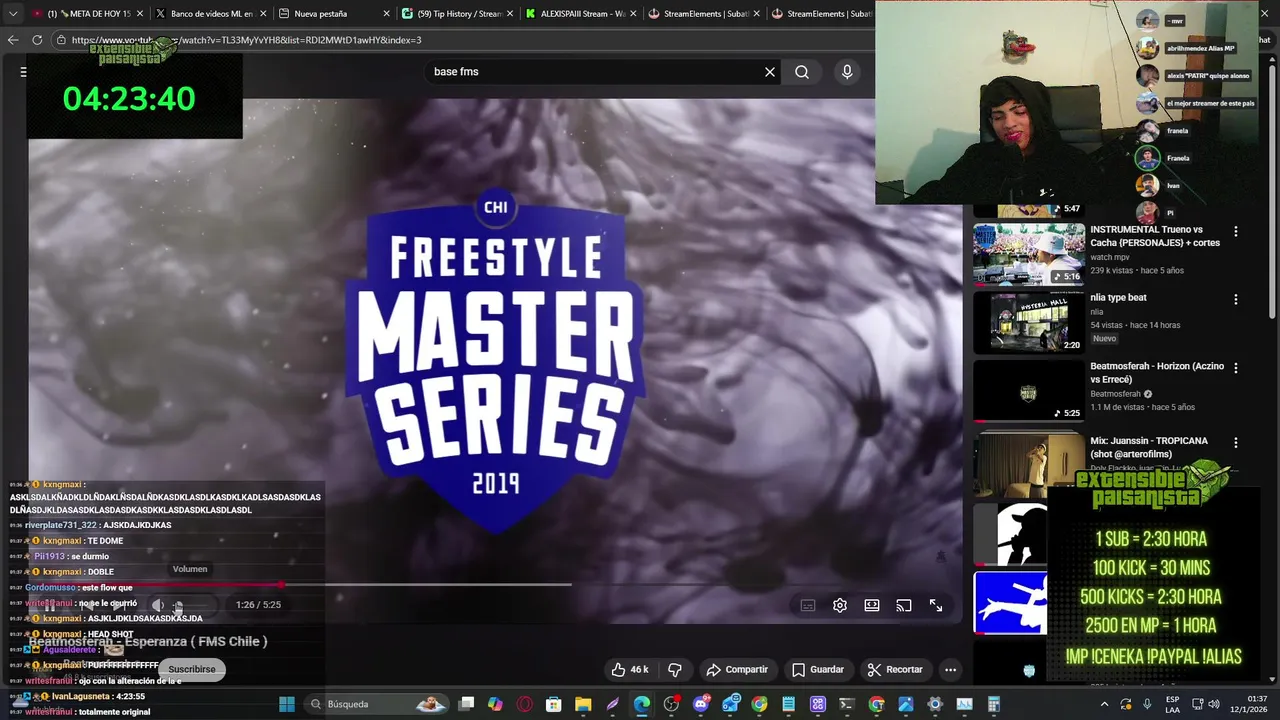Viewport: 1280px width, 720px height.
Task: Save the video with the Guardar button
Action: [x=818, y=669]
